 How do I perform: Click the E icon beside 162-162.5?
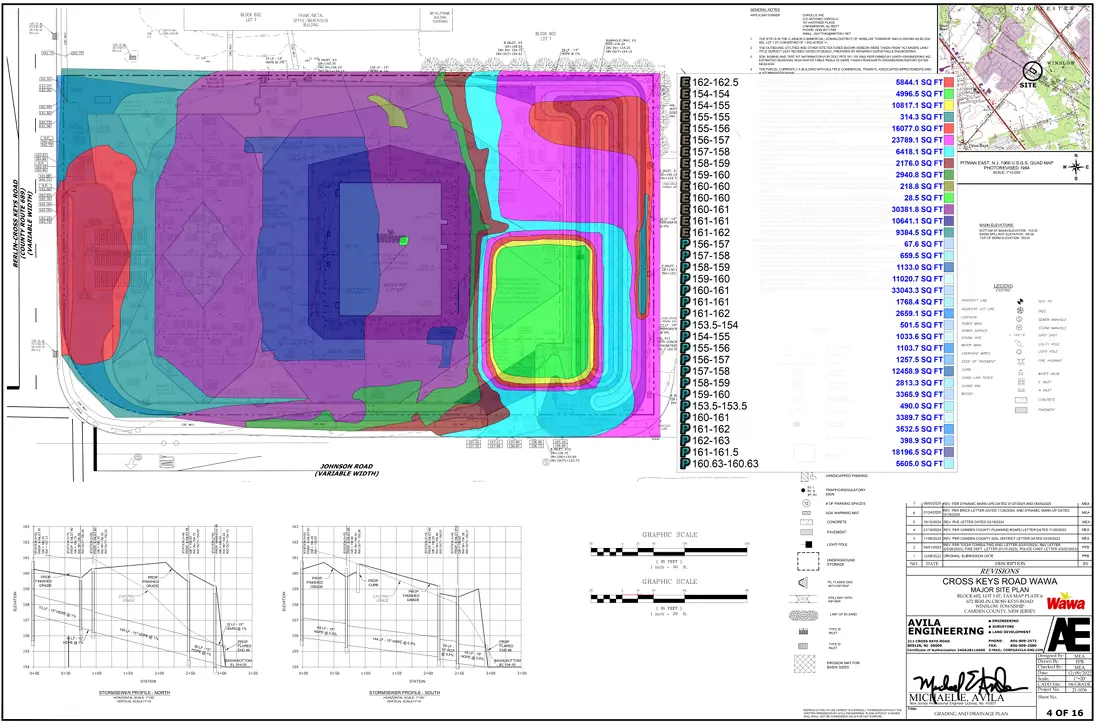point(686,83)
